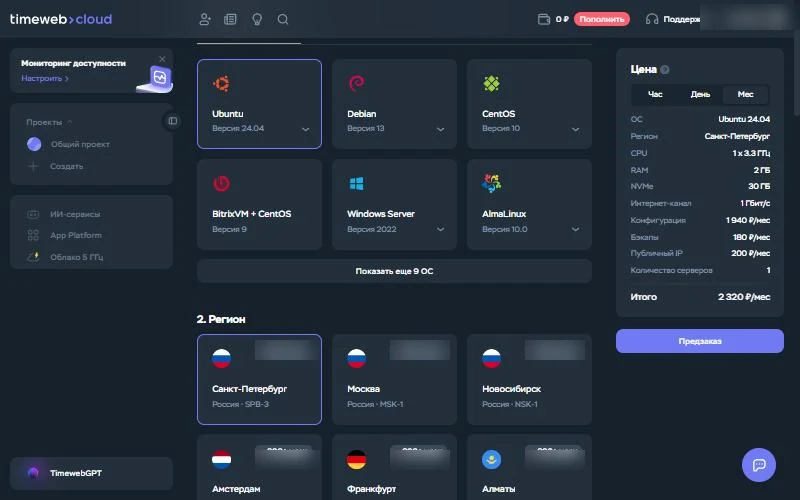The image size is (800, 500).
Task: Click the Конфигурация 1 940 ₽/мес row
Action: [x=700, y=220]
